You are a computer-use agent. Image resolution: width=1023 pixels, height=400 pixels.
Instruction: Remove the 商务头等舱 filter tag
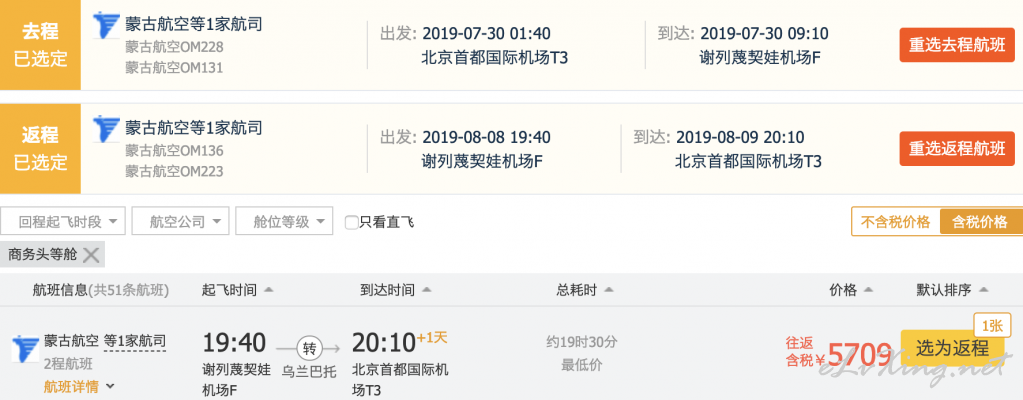coord(91,255)
